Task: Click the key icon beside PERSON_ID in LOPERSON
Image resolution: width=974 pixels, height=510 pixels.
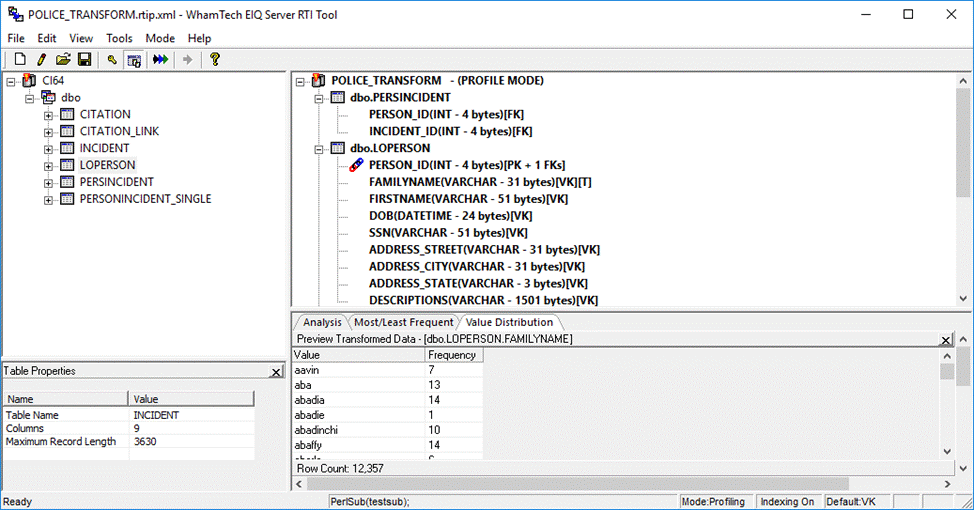Action: [x=355, y=165]
